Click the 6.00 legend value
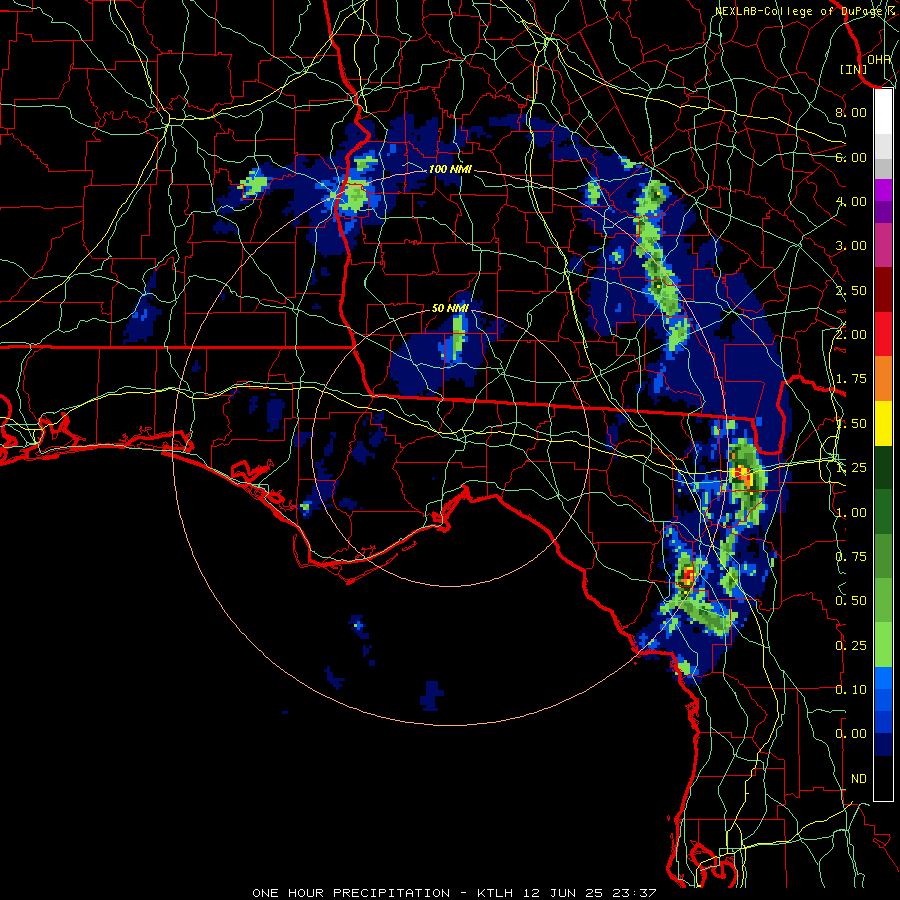Screen dimensions: 900x900 (851, 157)
